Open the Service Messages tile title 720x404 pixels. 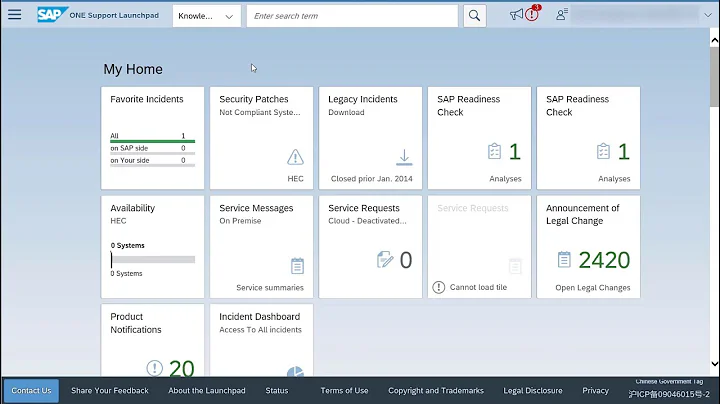[256, 208]
